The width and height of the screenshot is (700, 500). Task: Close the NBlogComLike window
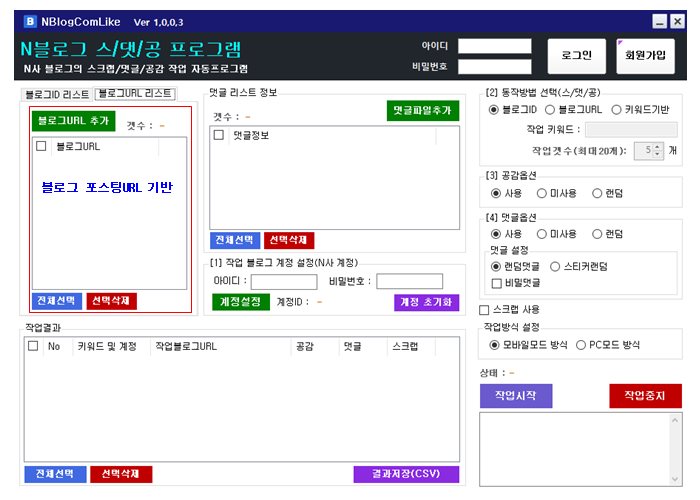[677, 21]
